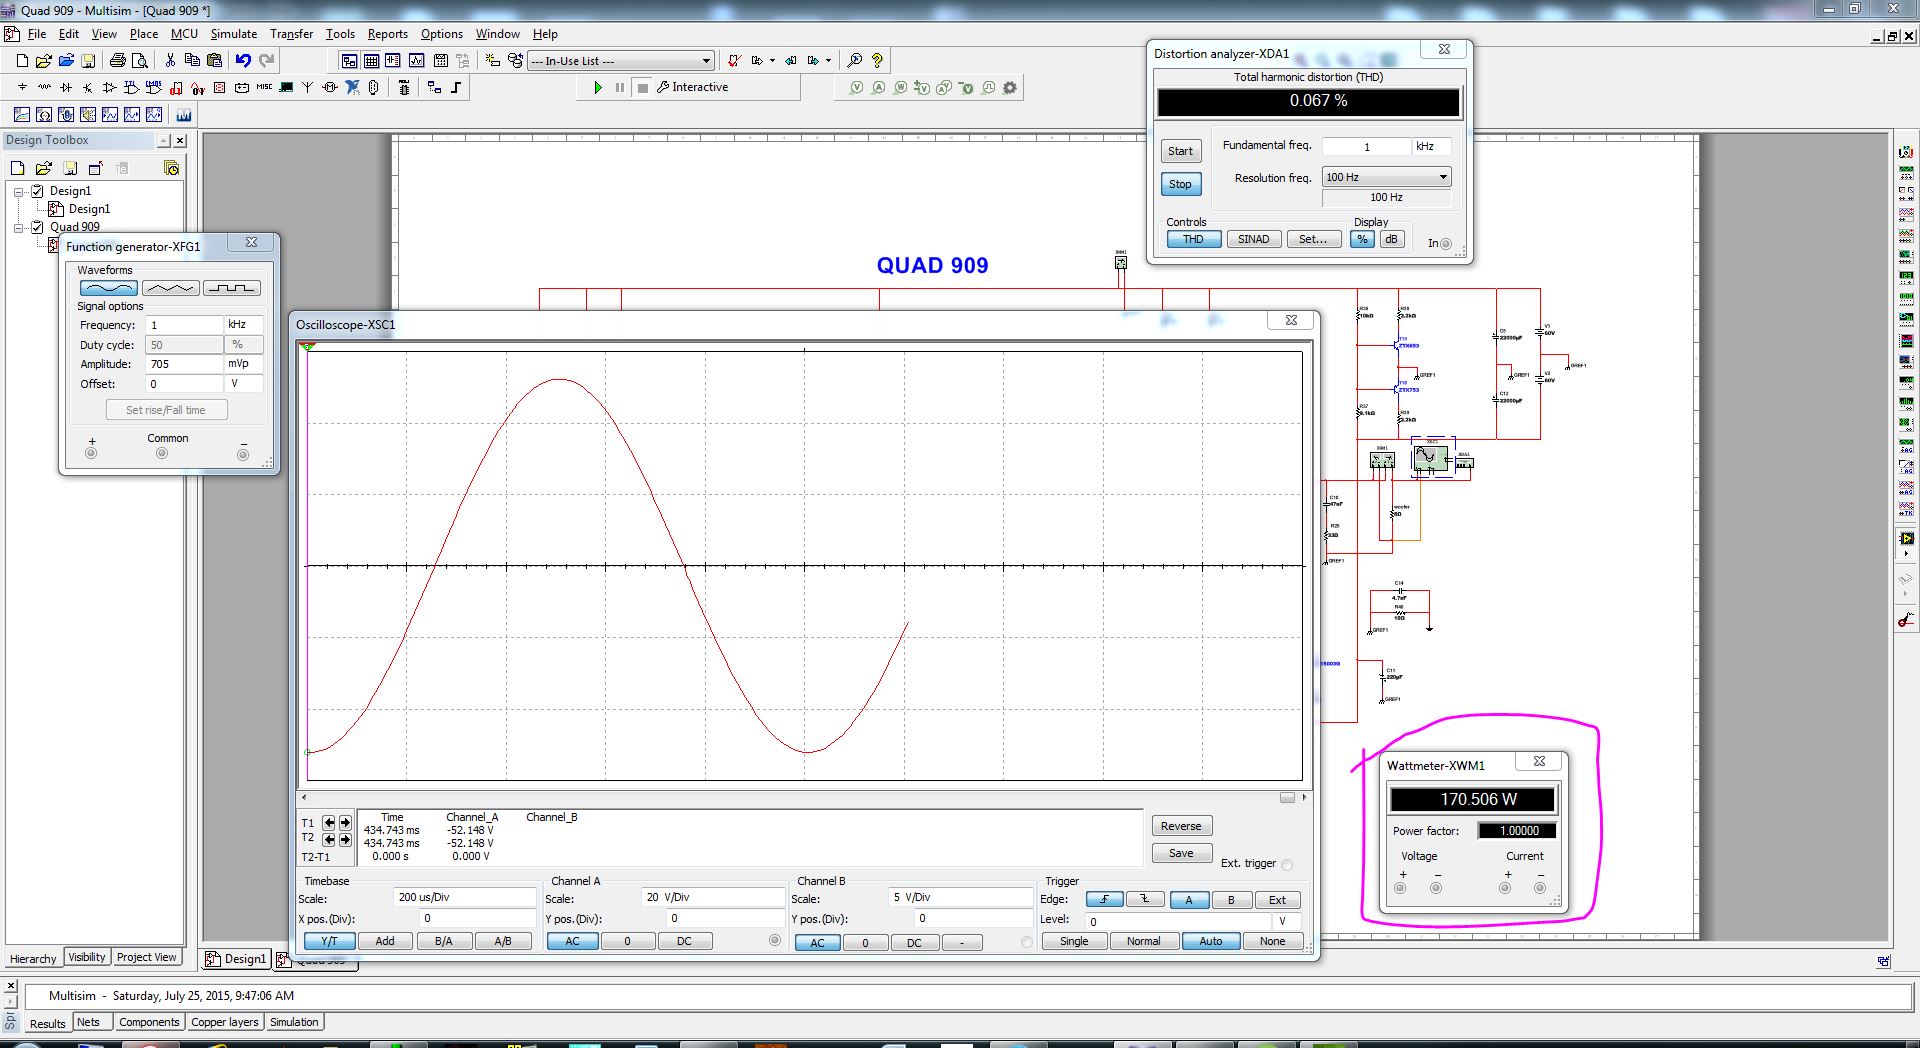Click the voltage probe icon in the probe toolbar
Image resolution: width=1920 pixels, height=1048 pixels.
(x=856, y=88)
